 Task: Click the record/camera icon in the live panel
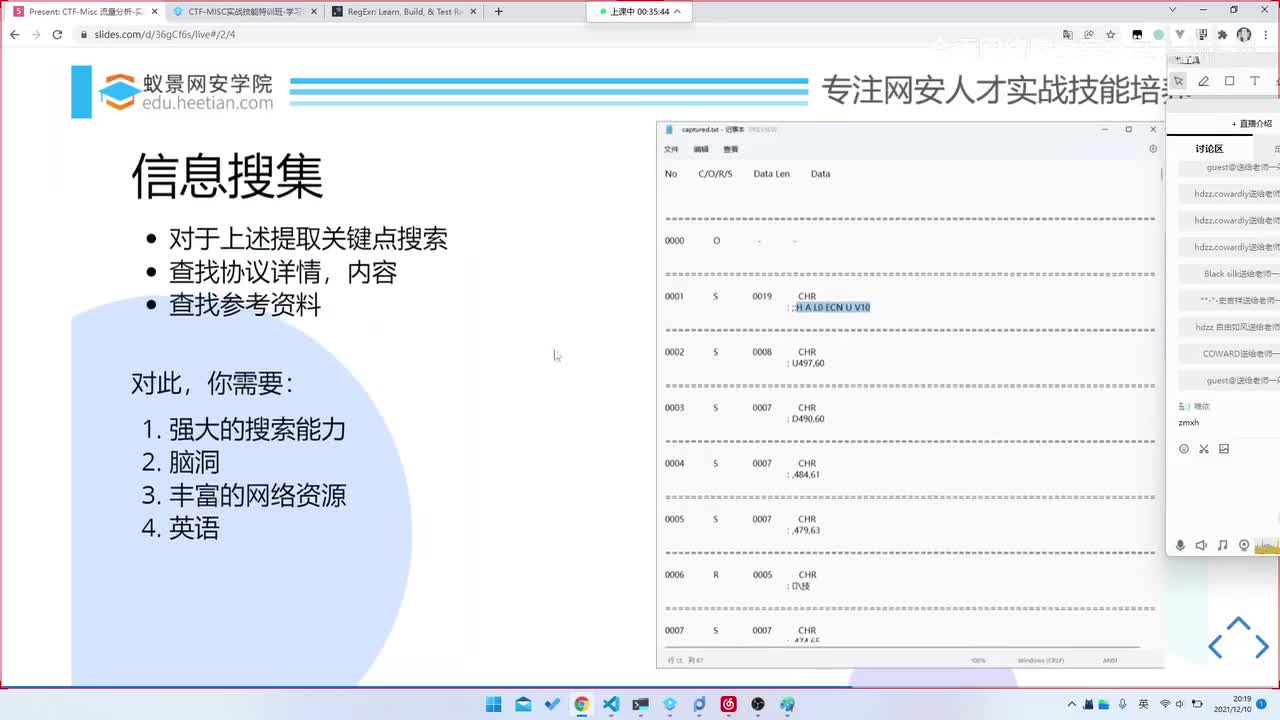1244,545
